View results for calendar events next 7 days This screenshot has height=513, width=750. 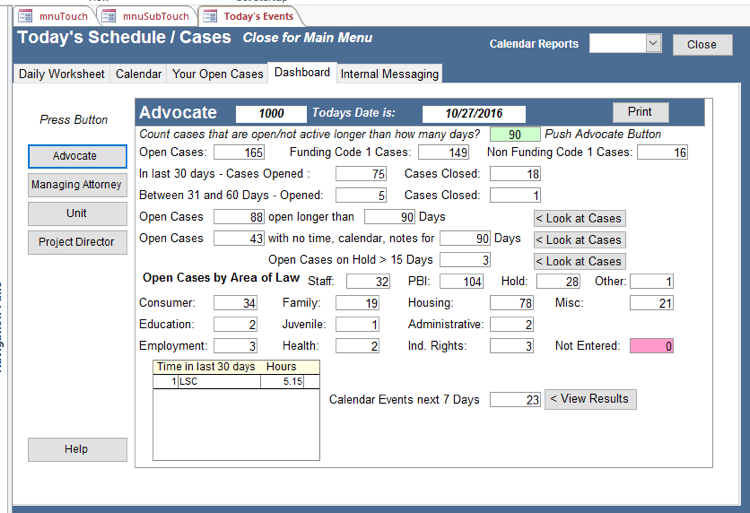tap(589, 399)
